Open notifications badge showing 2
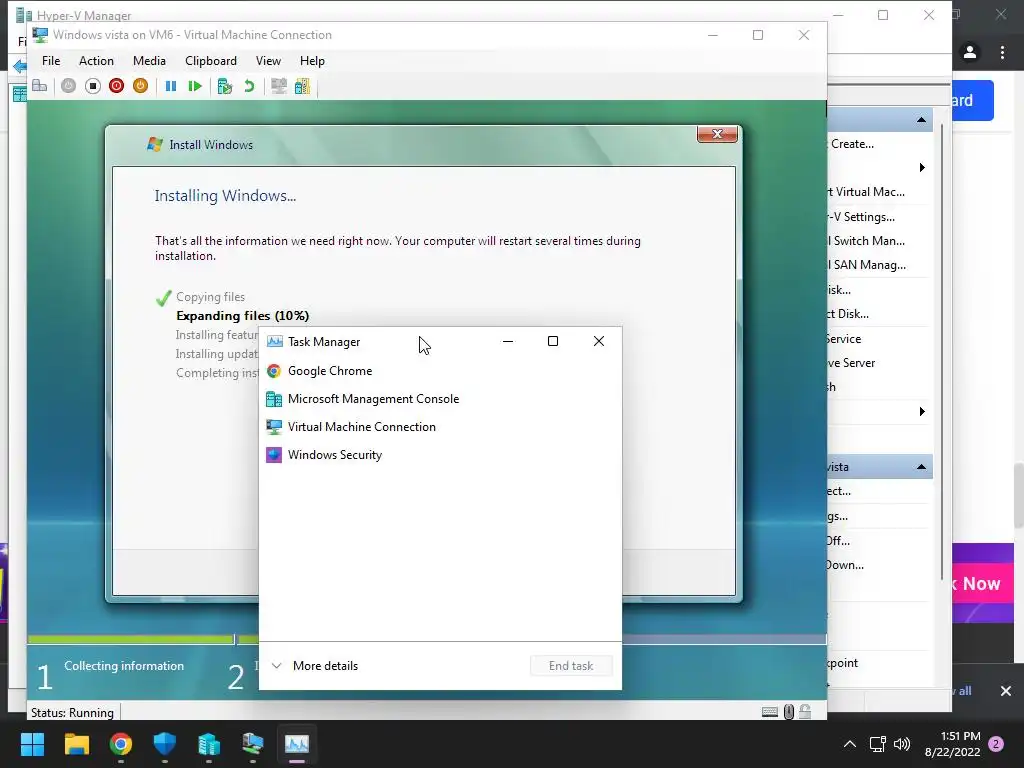This screenshot has height=768, width=1024. (996, 744)
